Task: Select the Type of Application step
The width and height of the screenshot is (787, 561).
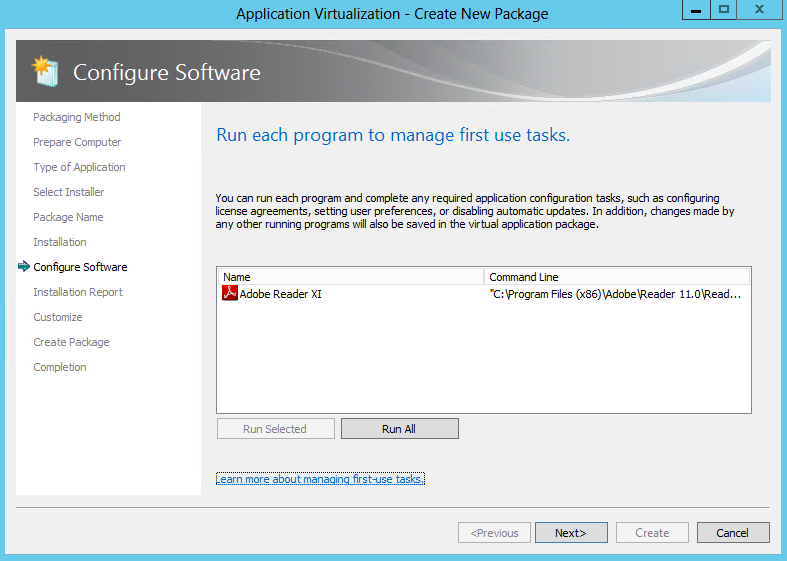Action: [x=79, y=167]
